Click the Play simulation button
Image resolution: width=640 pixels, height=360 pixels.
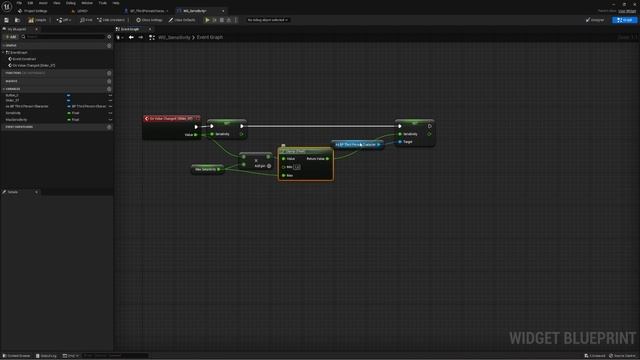[207, 20]
